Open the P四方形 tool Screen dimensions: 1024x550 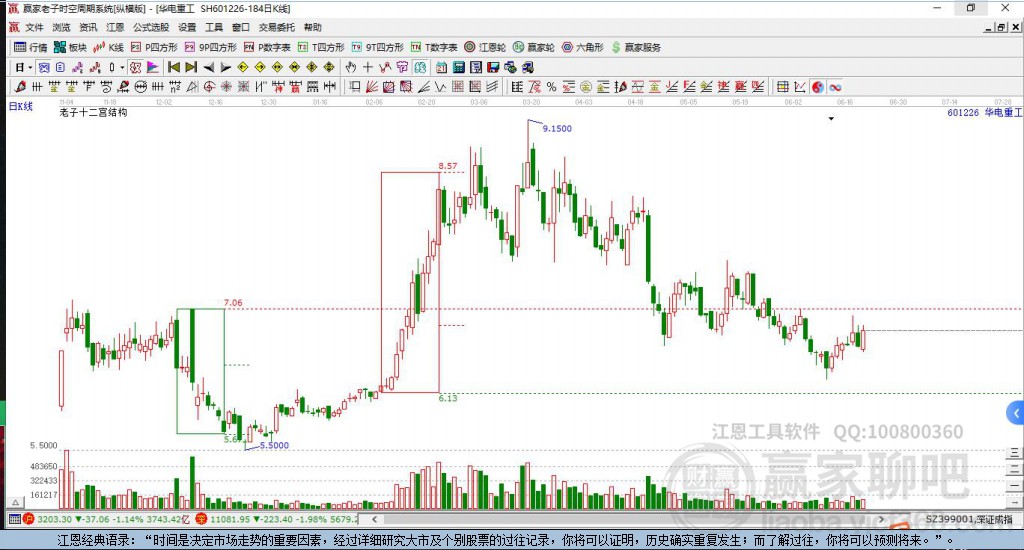click(154, 47)
